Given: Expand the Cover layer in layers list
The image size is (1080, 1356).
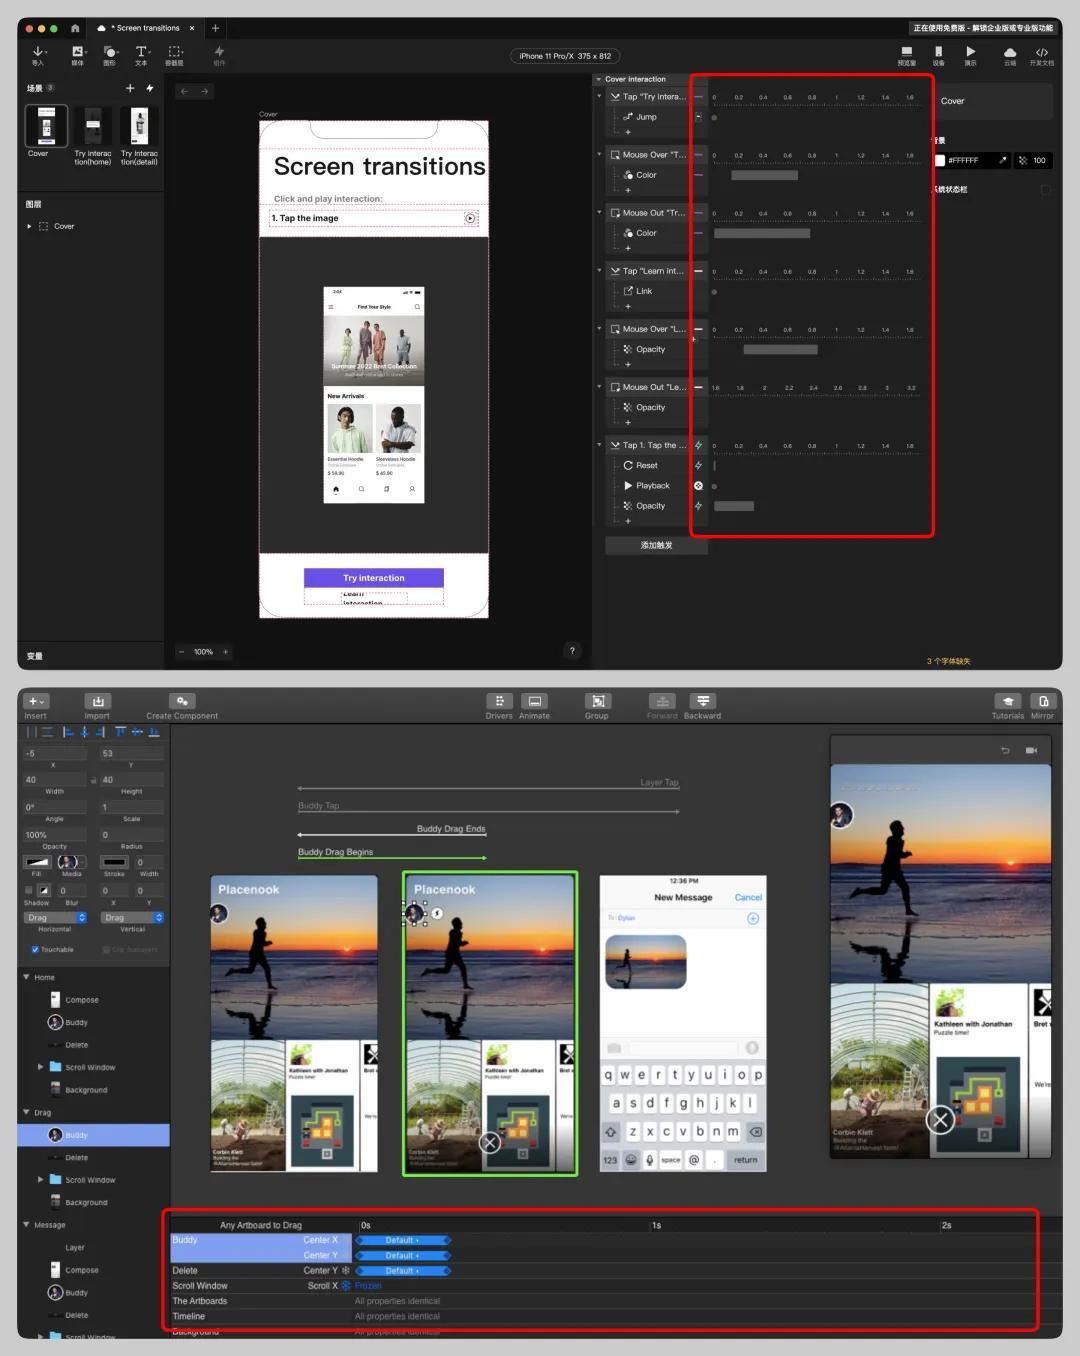Looking at the screenshot, I should (29, 226).
